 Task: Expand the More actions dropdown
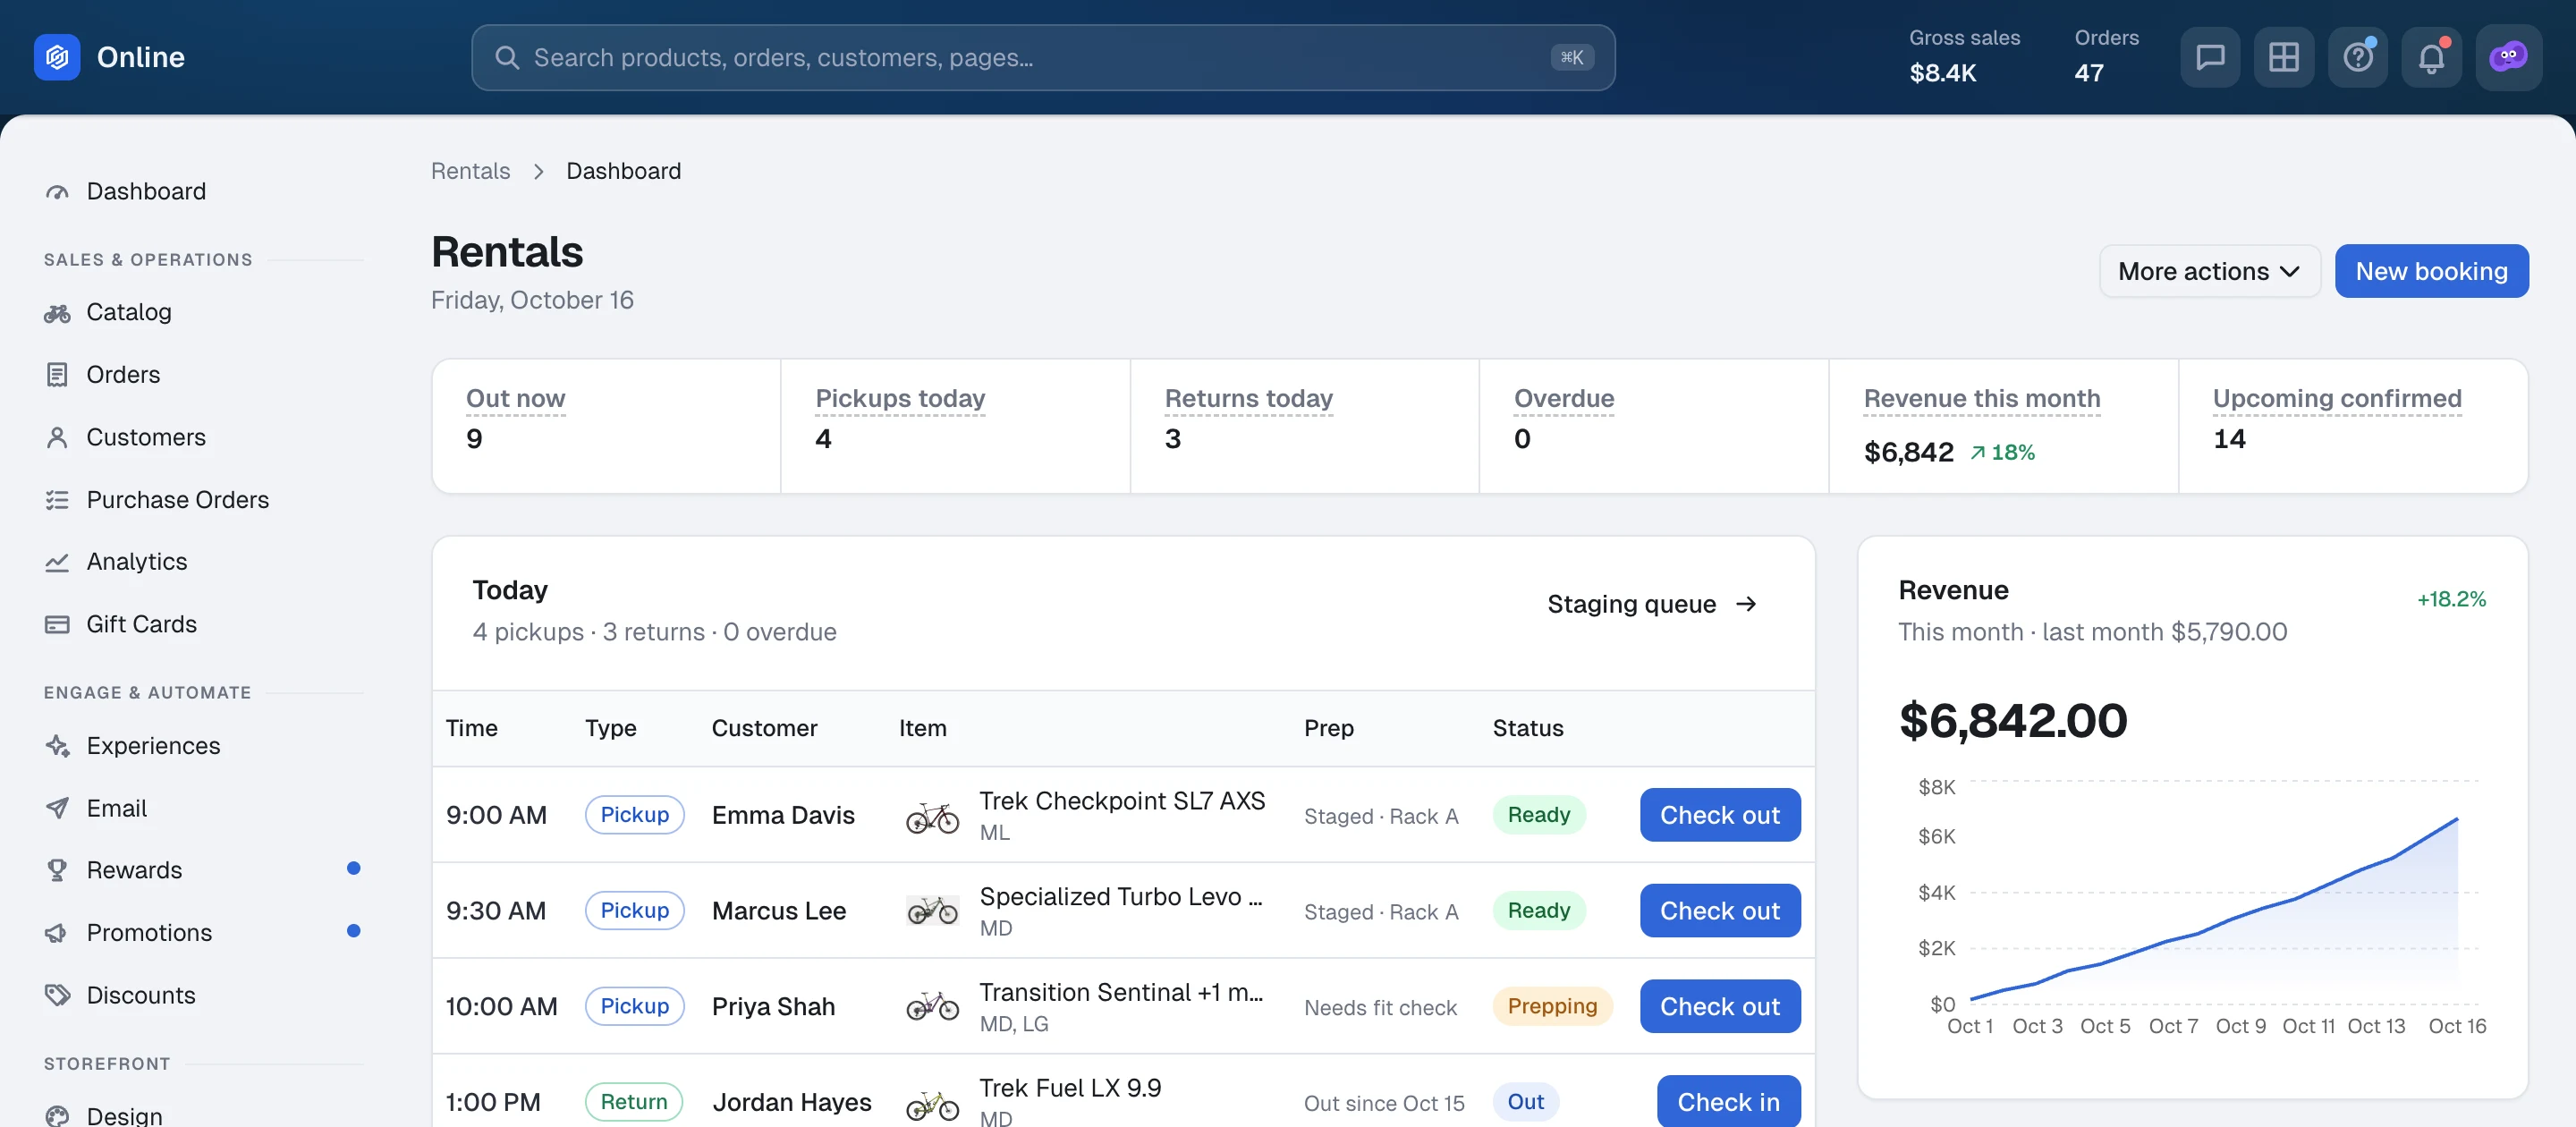tap(2209, 271)
